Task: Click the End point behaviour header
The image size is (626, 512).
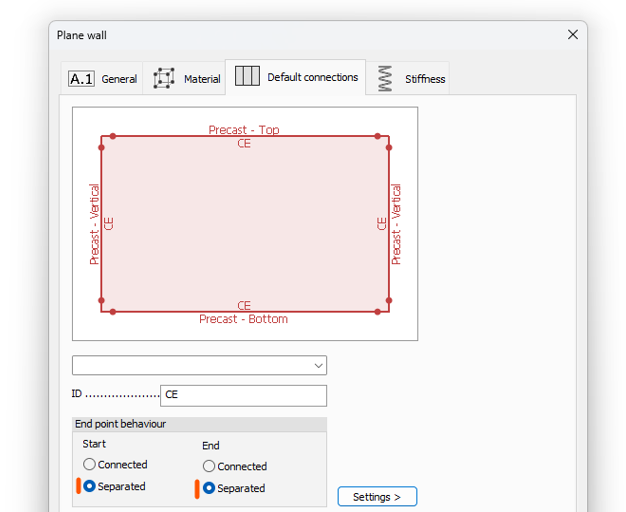Action: point(199,424)
